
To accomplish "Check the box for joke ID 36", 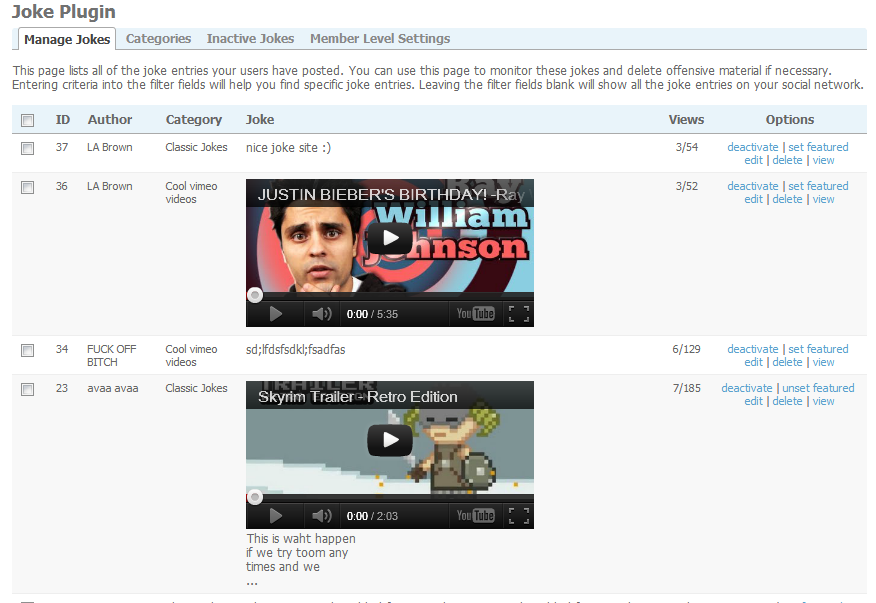I will [x=27, y=187].
